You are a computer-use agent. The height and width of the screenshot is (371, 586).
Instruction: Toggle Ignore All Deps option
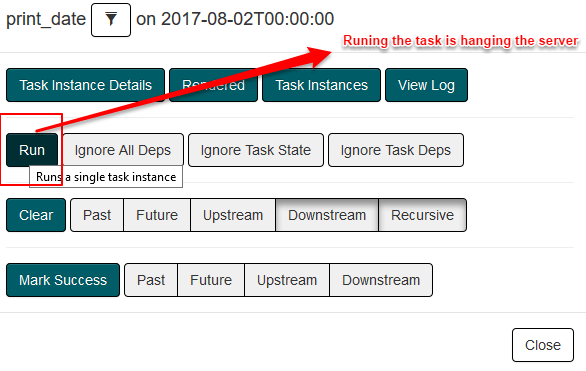123,150
